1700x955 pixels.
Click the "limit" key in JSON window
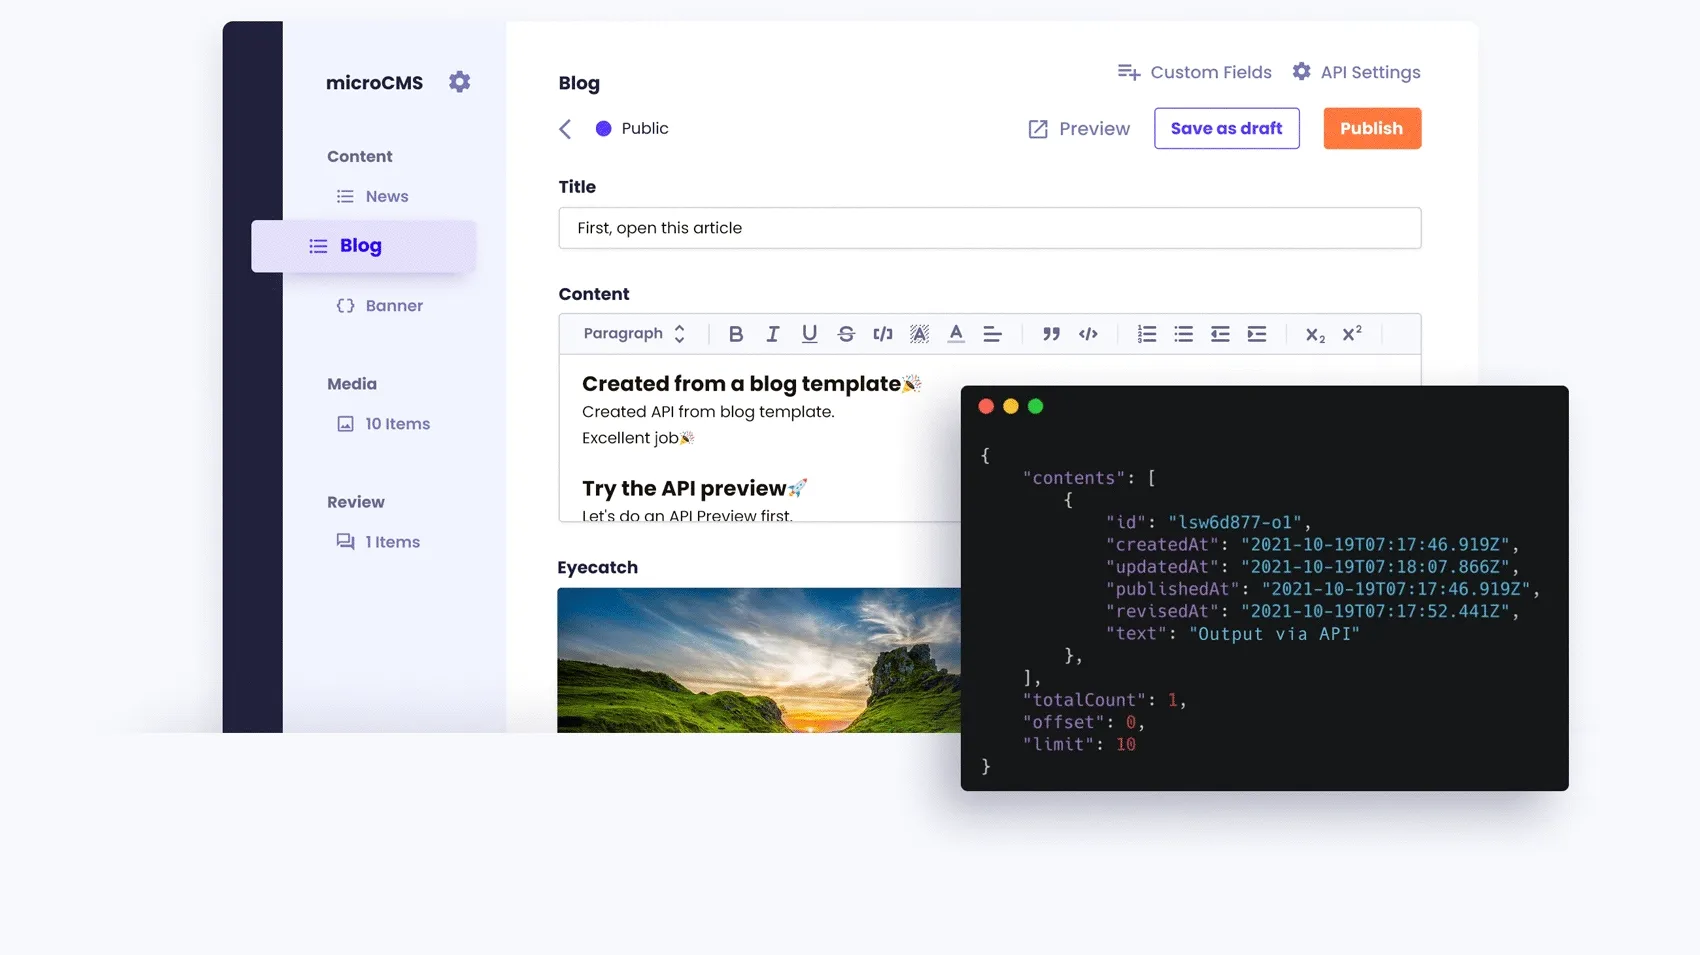[x=1059, y=744]
